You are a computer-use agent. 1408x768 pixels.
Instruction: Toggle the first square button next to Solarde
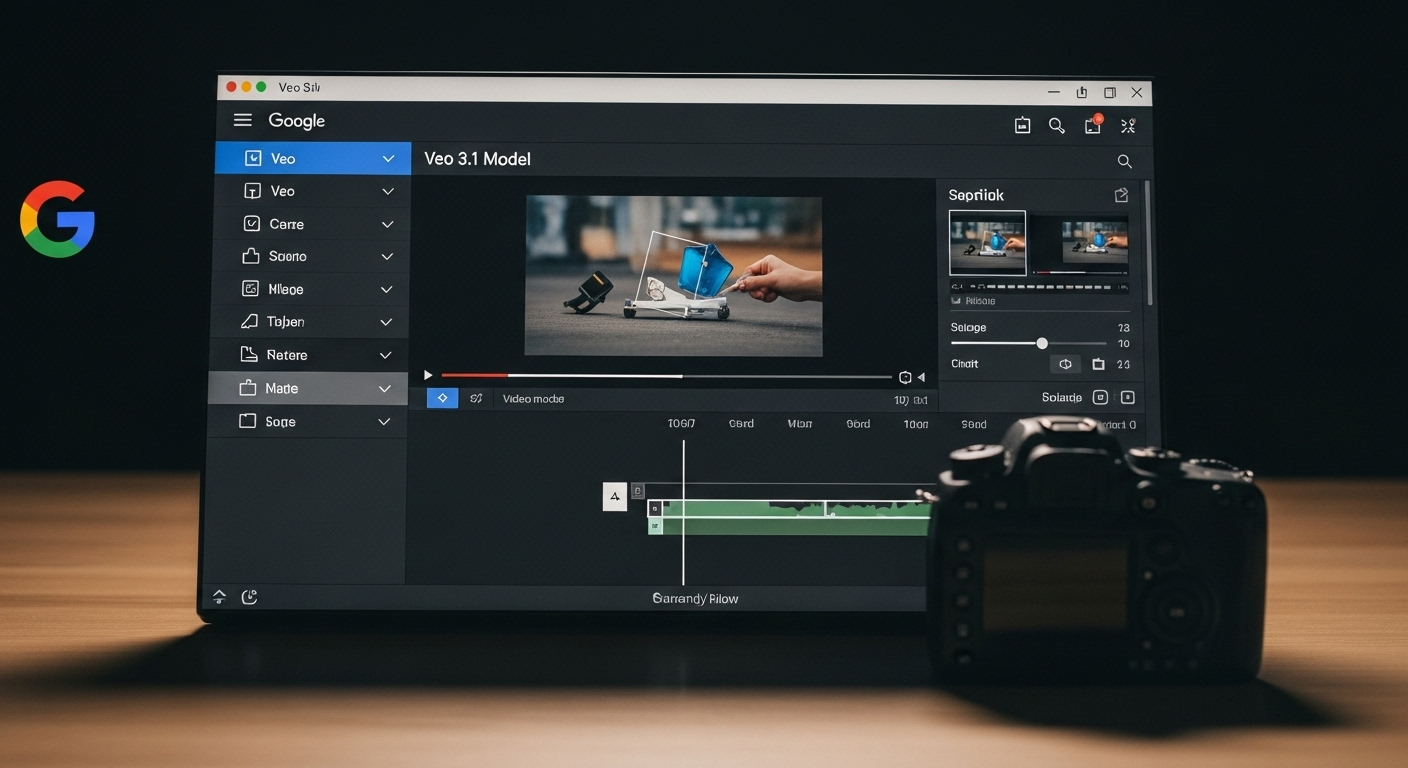point(1100,397)
